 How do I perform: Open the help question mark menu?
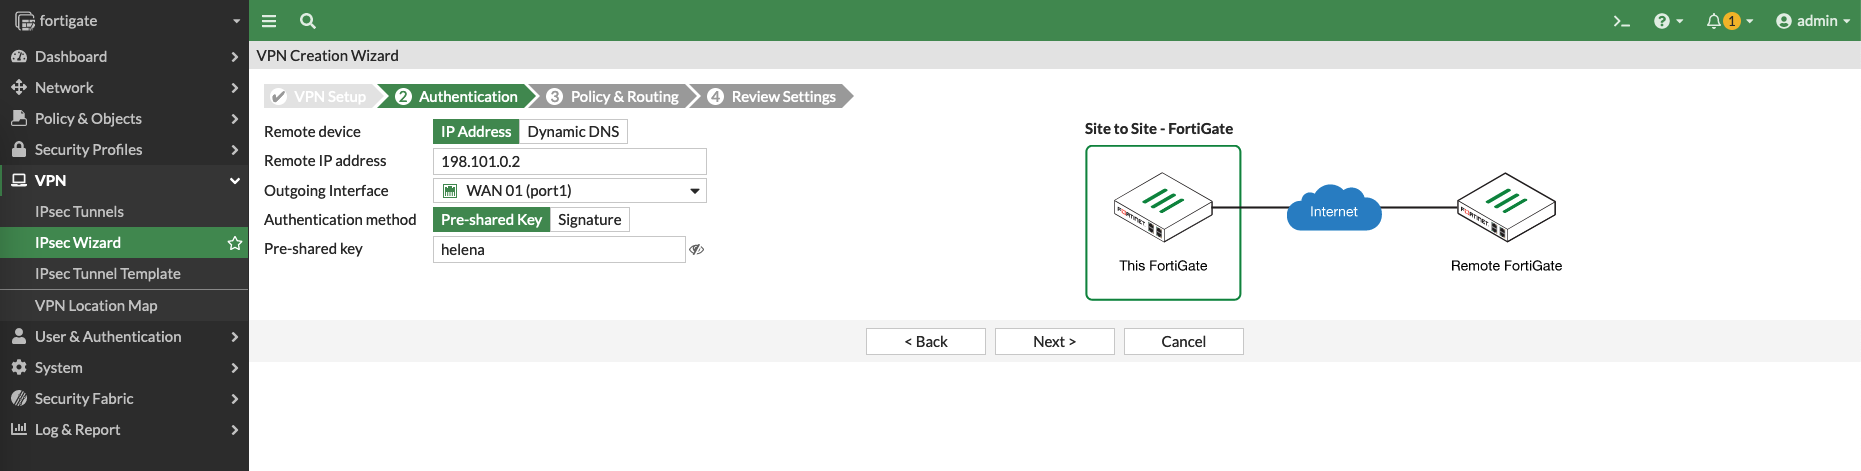pyautogui.click(x=1667, y=21)
